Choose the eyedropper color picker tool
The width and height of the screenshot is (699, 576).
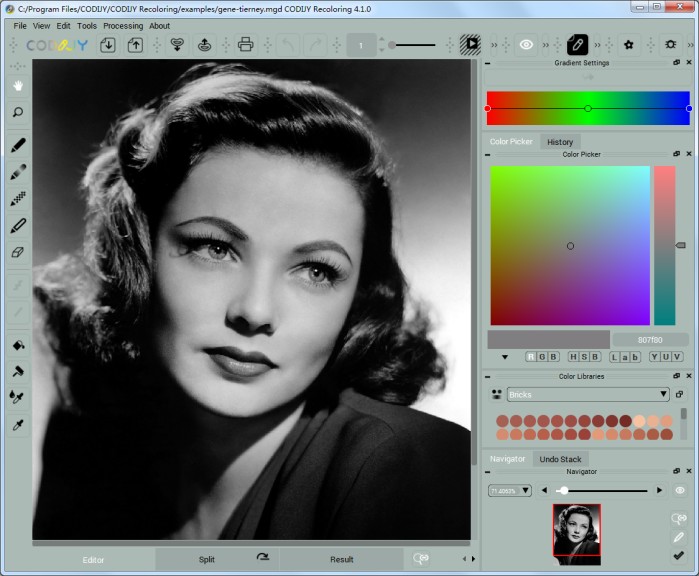[18, 425]
